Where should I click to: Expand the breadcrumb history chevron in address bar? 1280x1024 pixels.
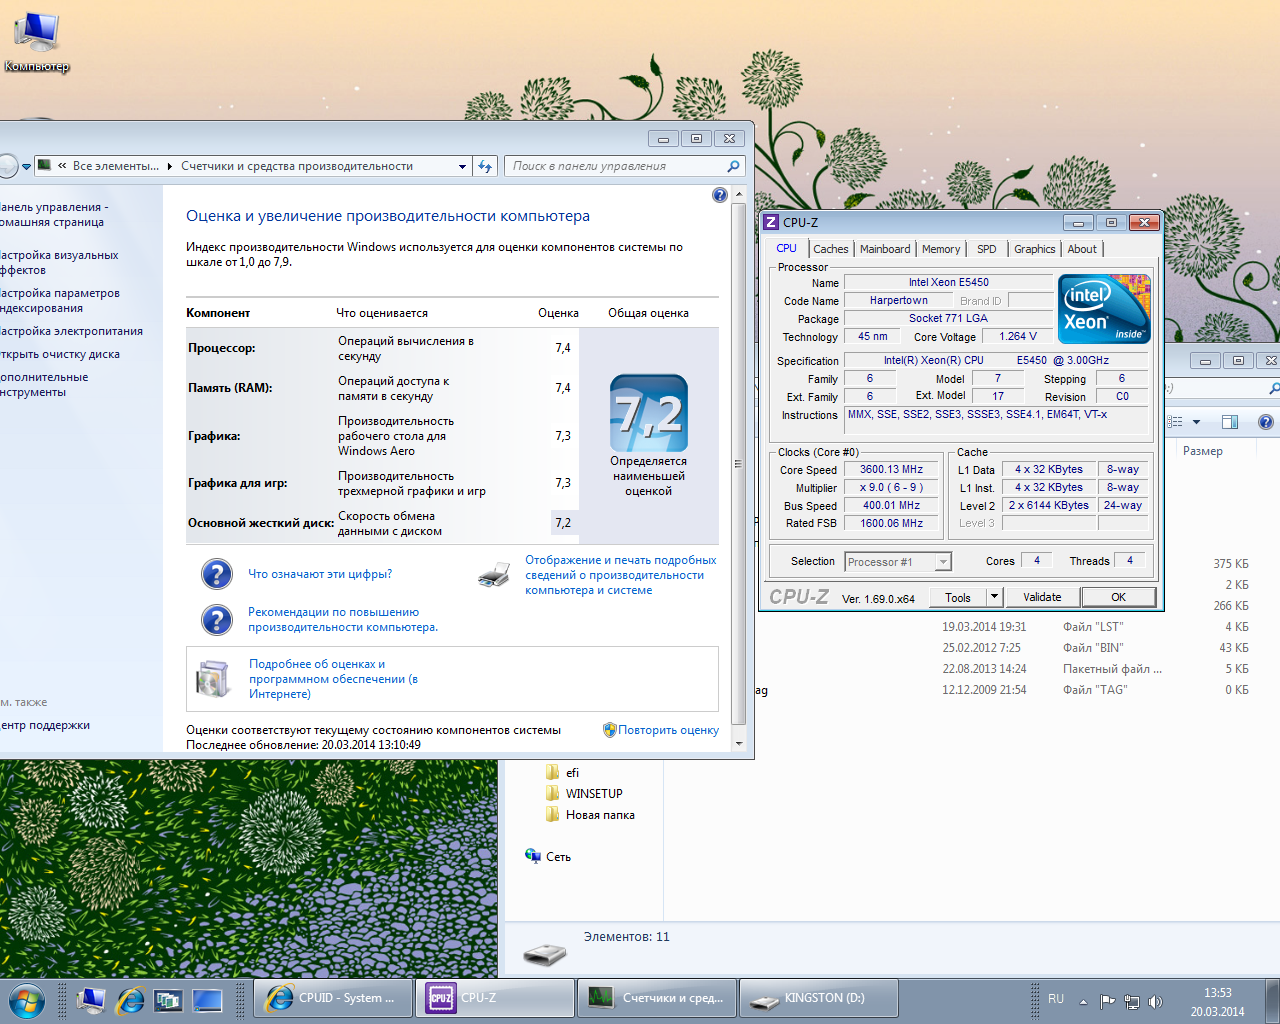pos(62,166)
